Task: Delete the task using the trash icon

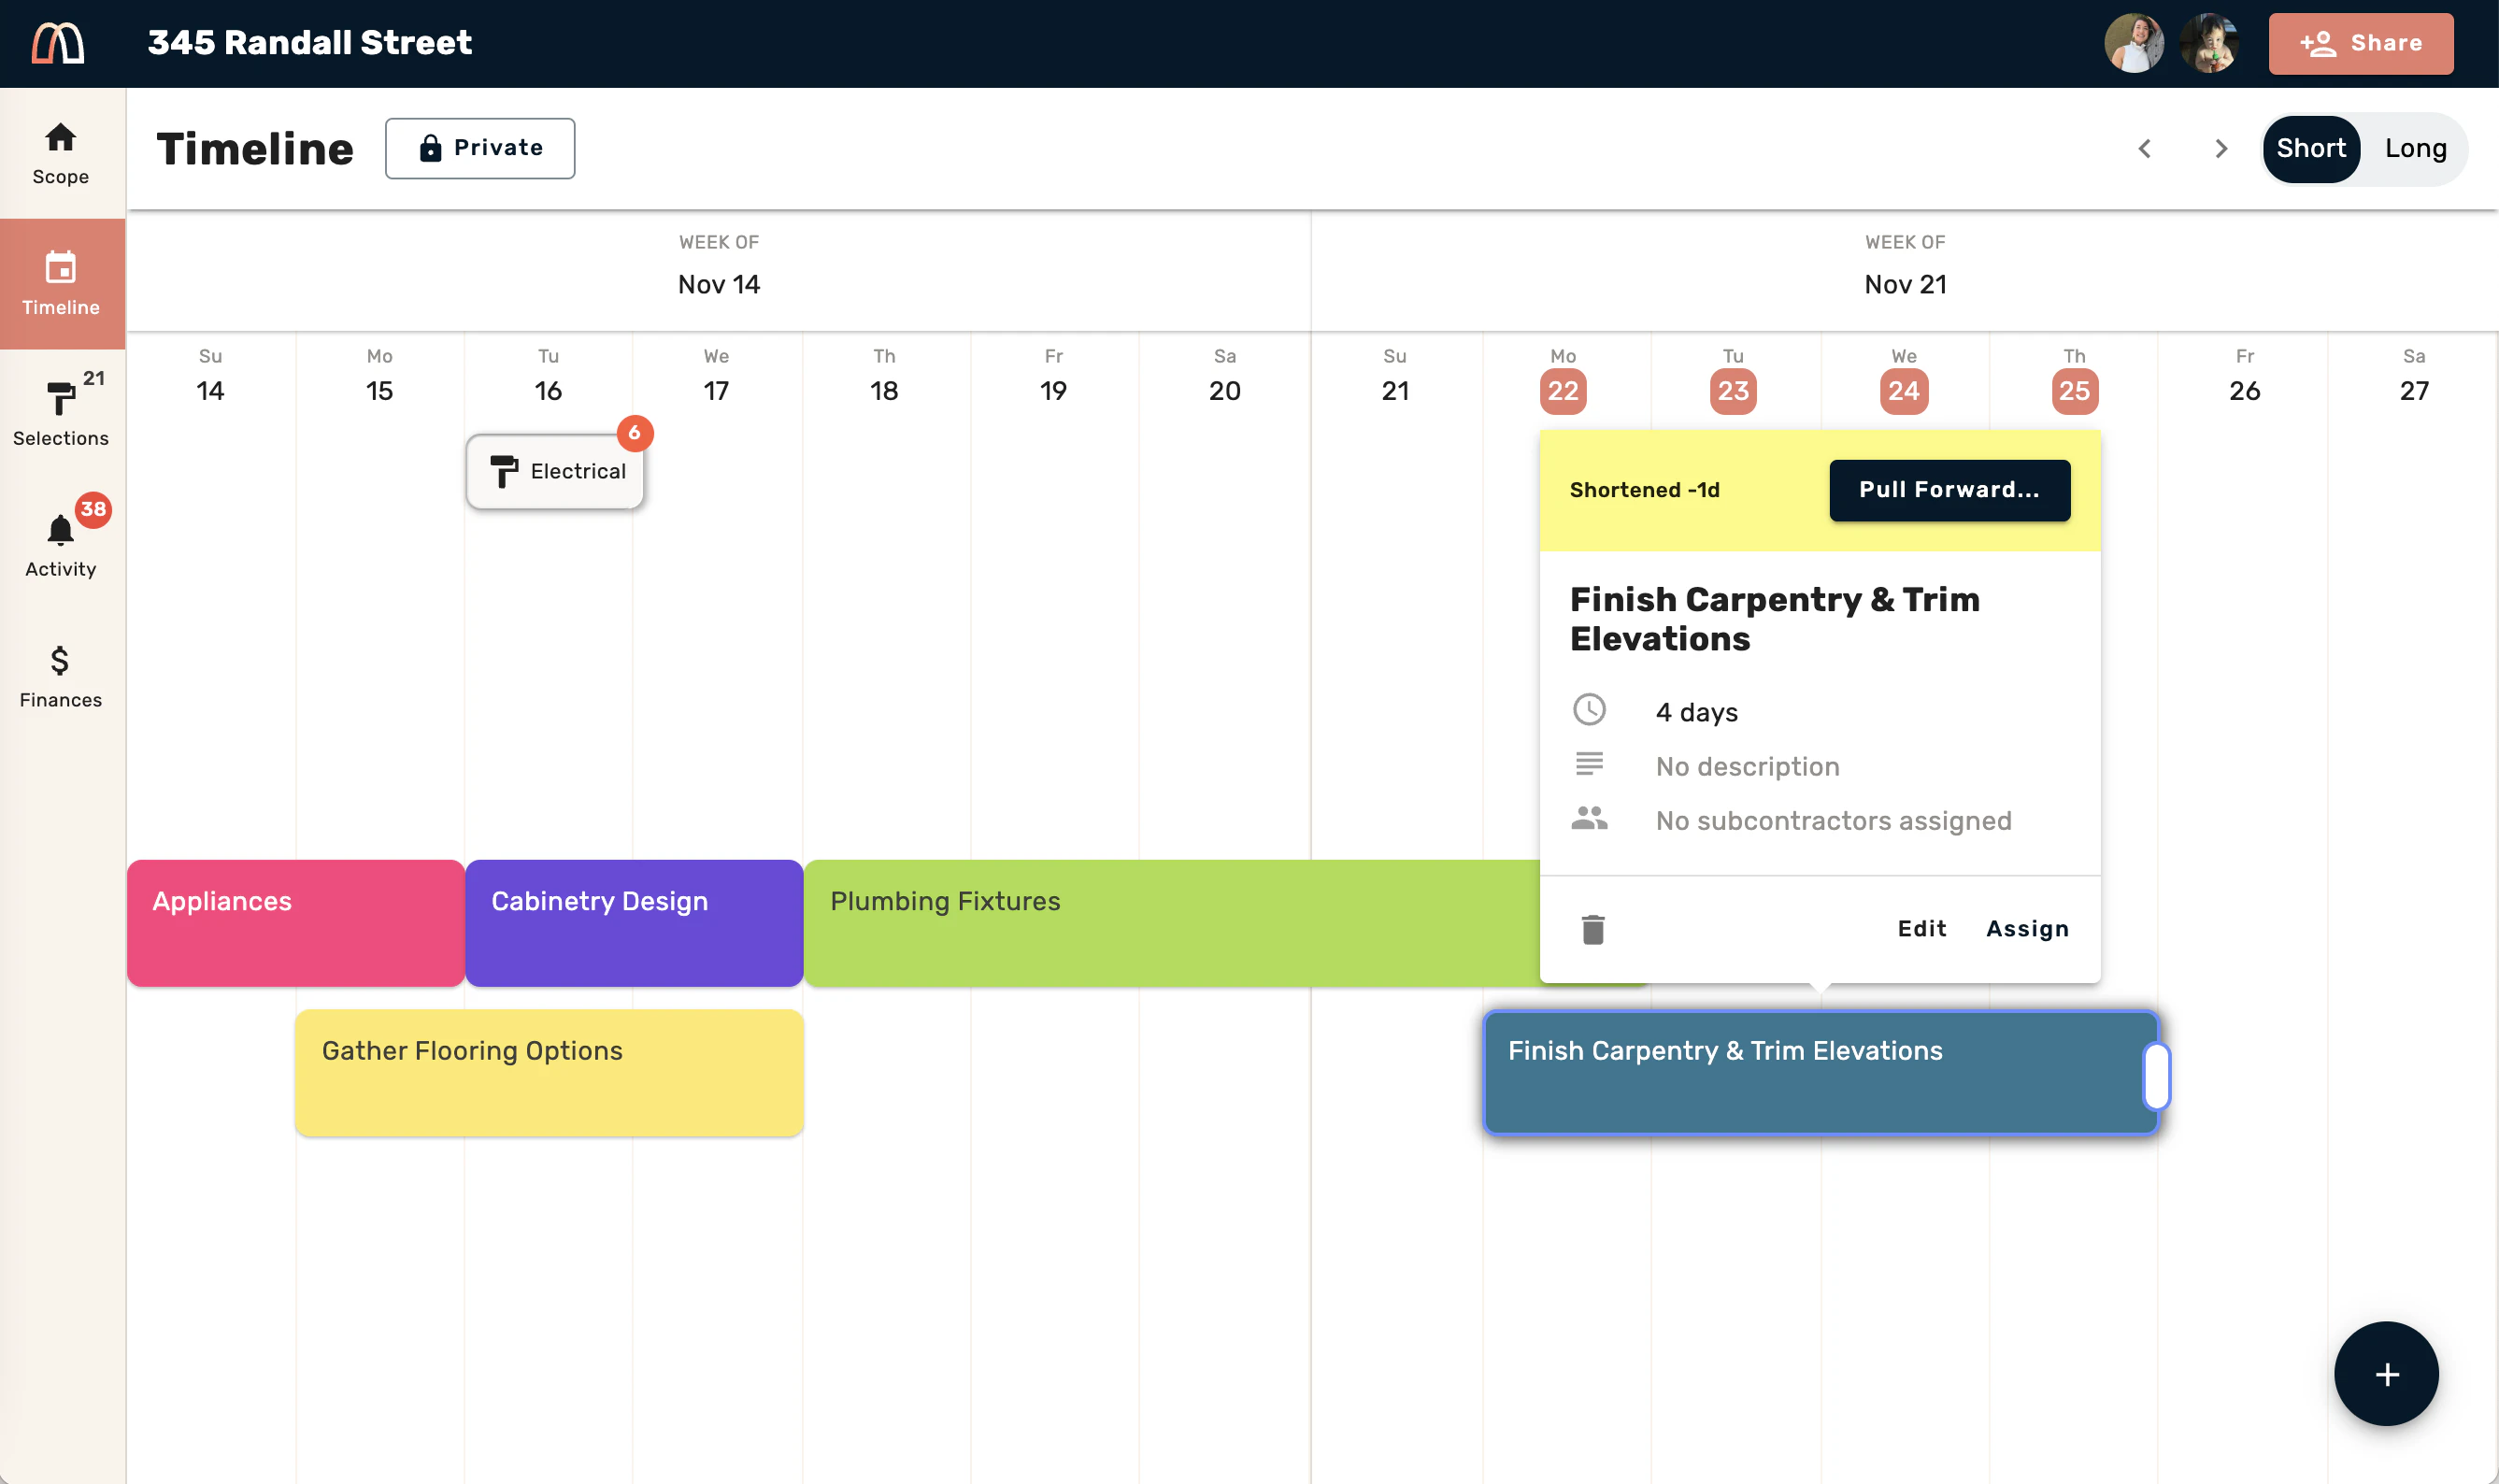Action: [1593, 929]
